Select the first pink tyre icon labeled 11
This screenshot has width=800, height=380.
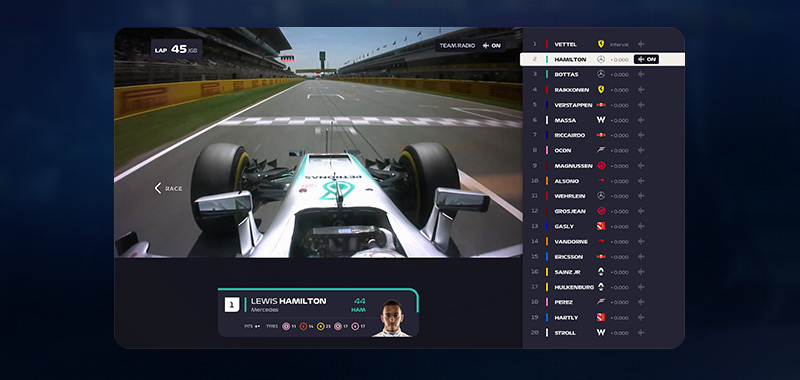[286, 326]
